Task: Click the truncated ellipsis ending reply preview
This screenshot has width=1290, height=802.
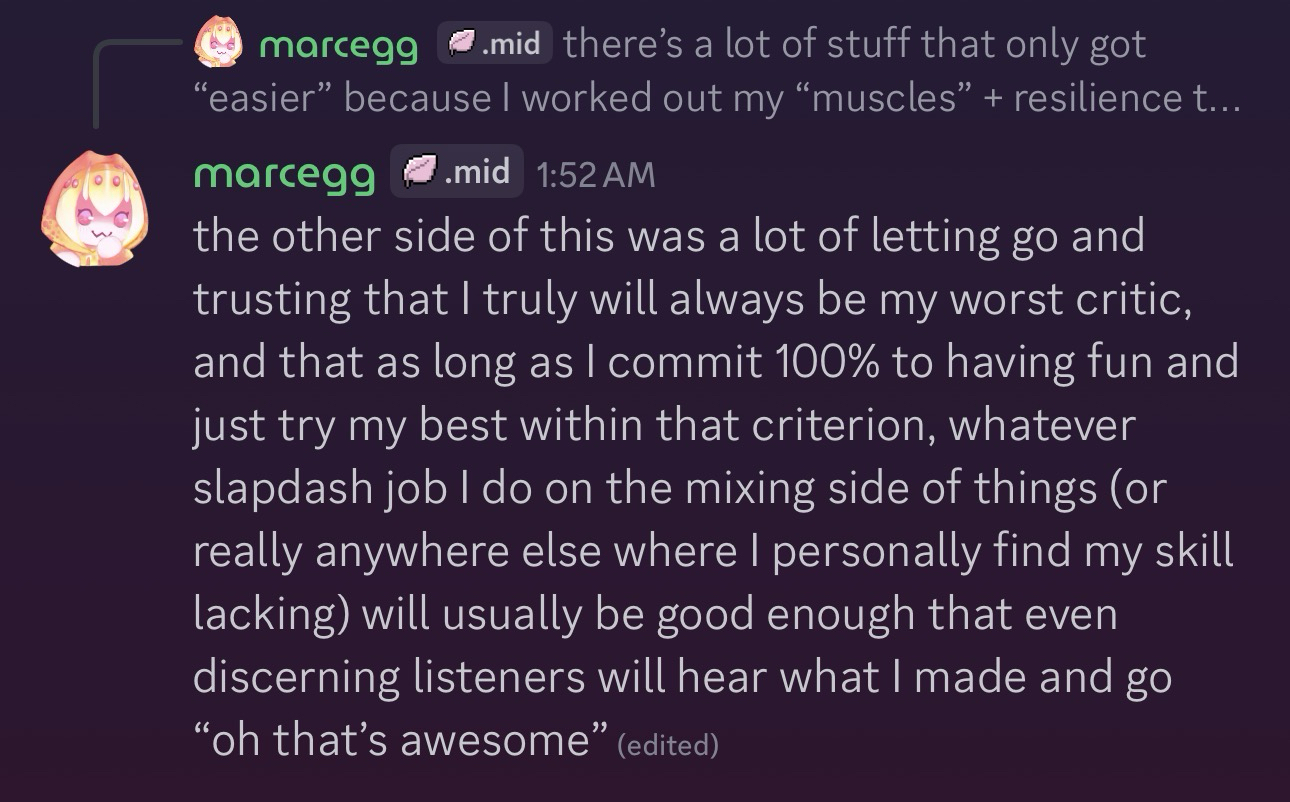Action: click(x=1216, y=98)
